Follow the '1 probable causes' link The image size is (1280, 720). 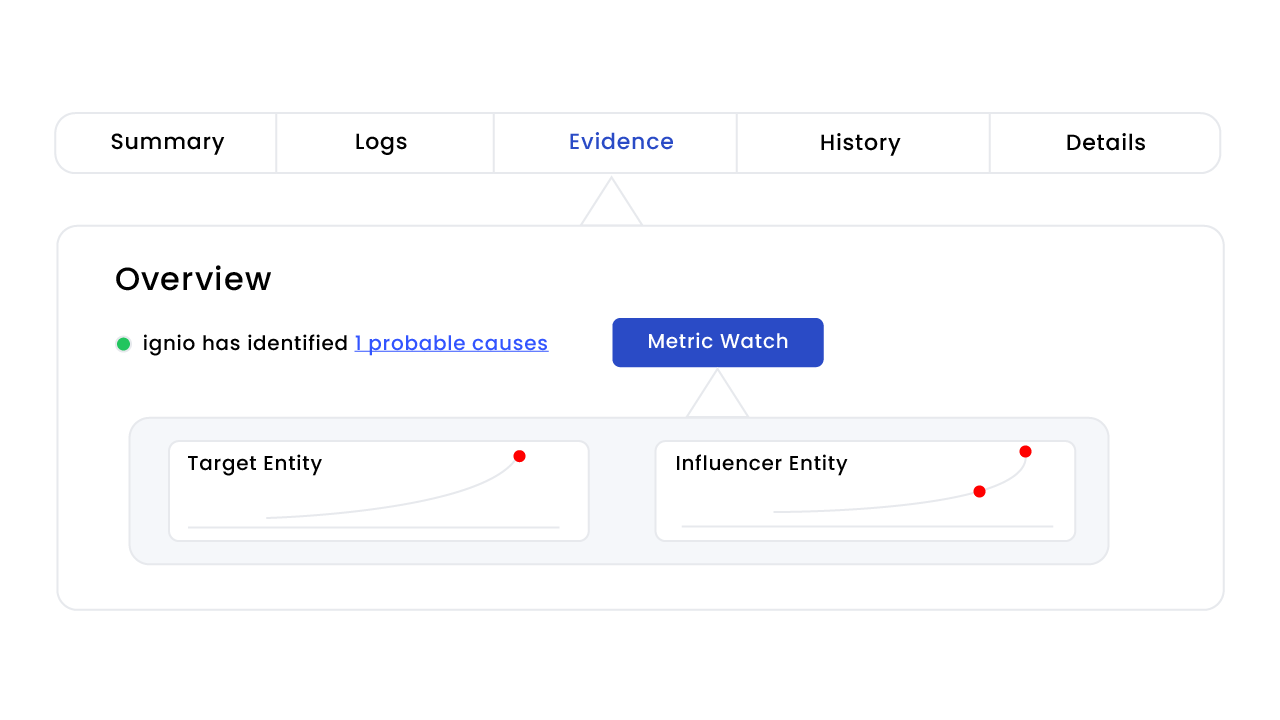(451, 343)
